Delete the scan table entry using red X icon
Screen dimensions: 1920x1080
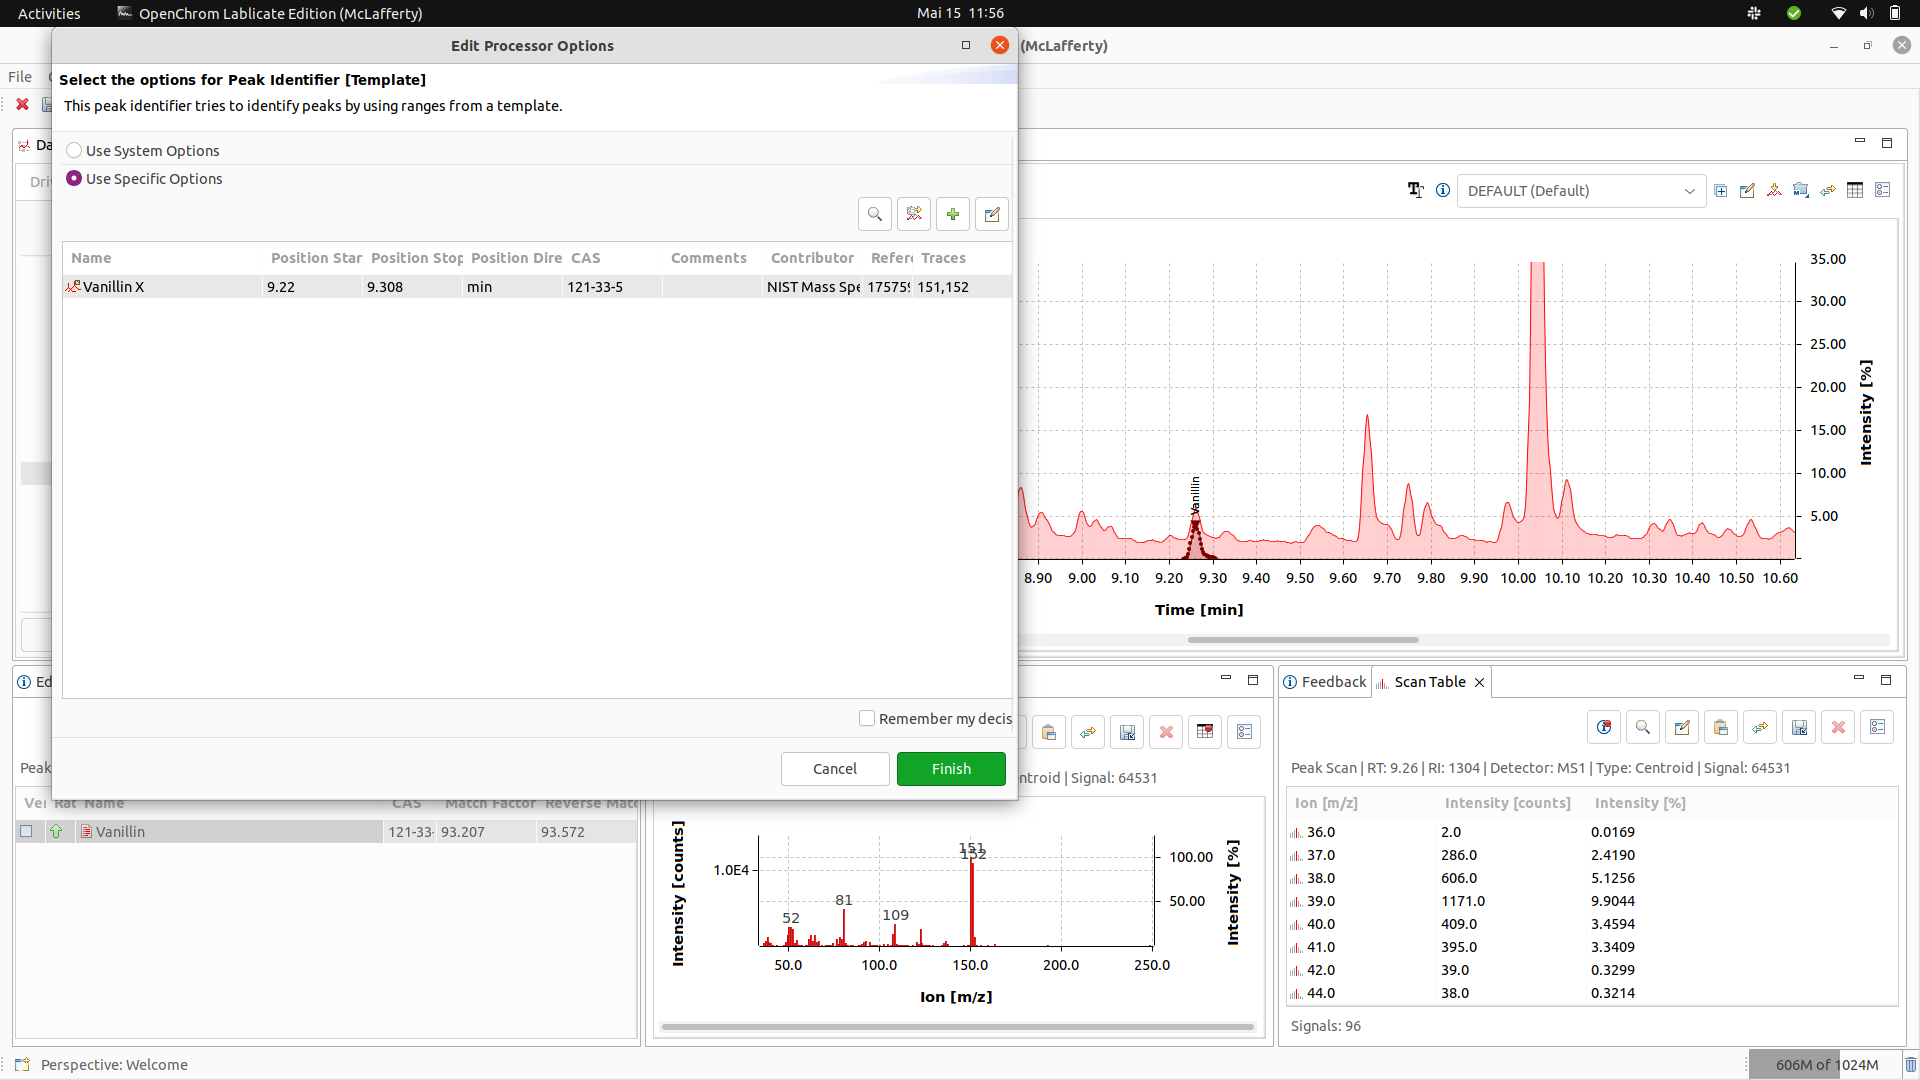click(x=1838, y=727)
